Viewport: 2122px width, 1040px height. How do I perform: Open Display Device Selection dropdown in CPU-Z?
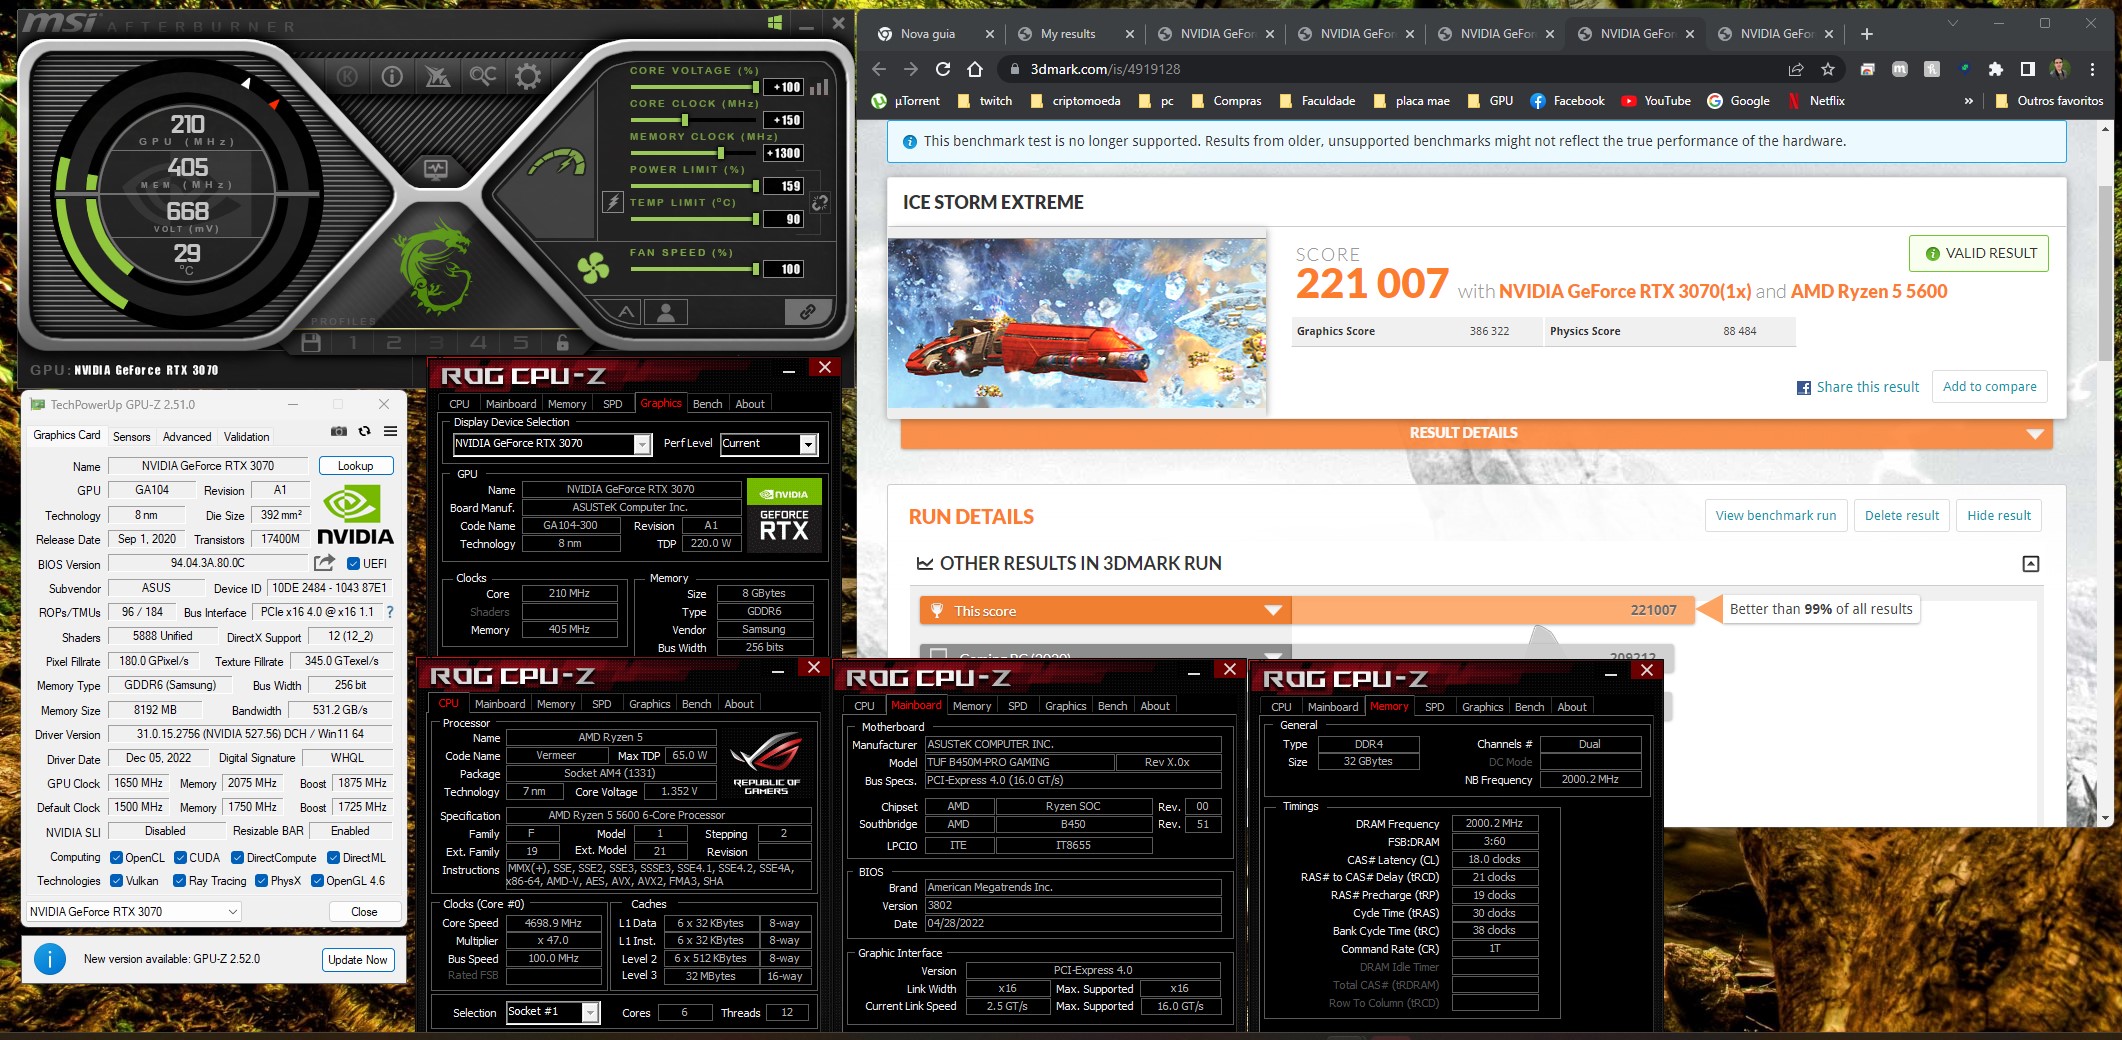coord(552,444)
